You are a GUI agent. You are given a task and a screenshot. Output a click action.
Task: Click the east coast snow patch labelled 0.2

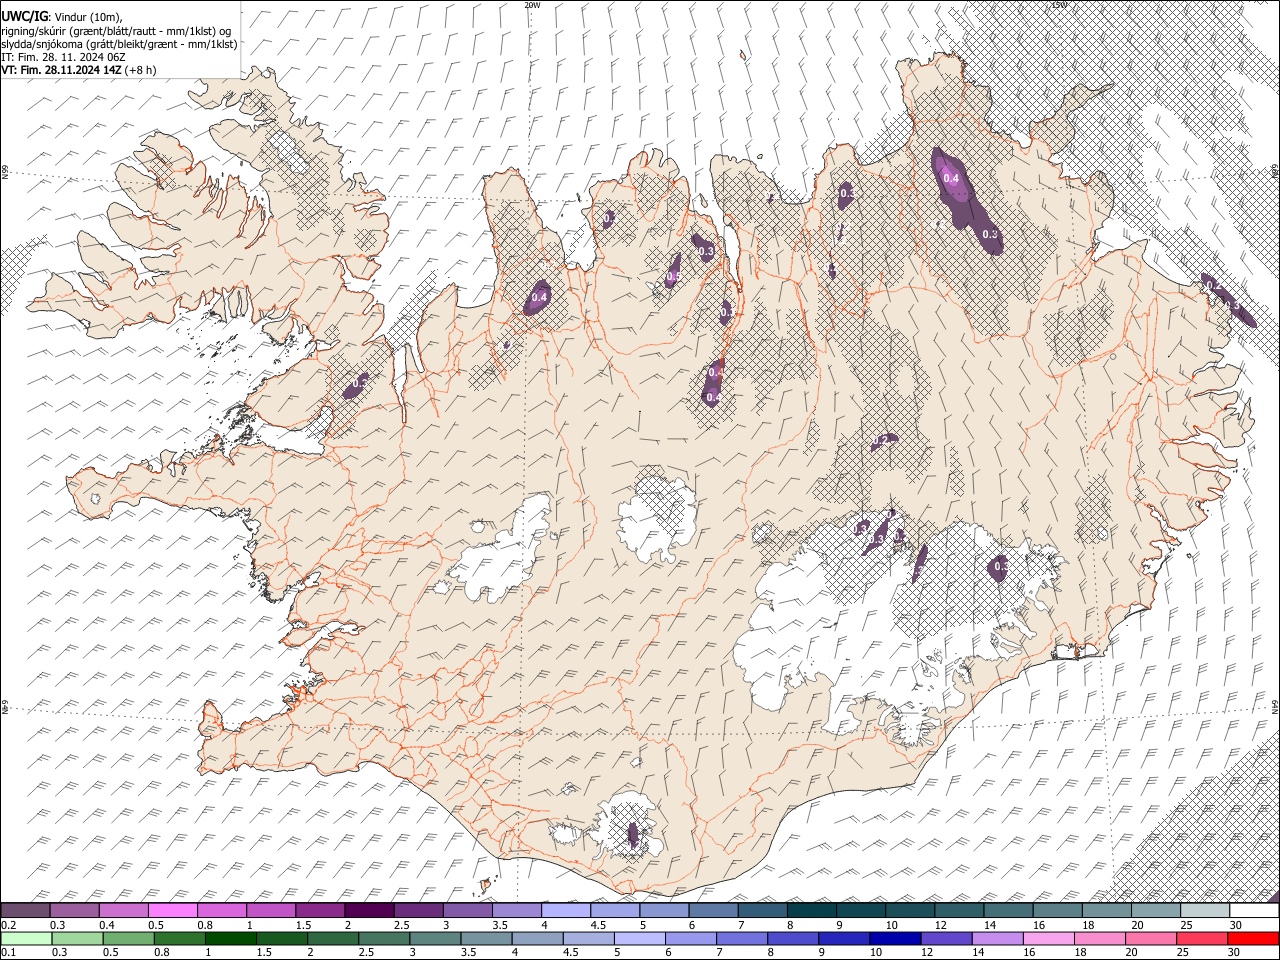point(1228,298)
